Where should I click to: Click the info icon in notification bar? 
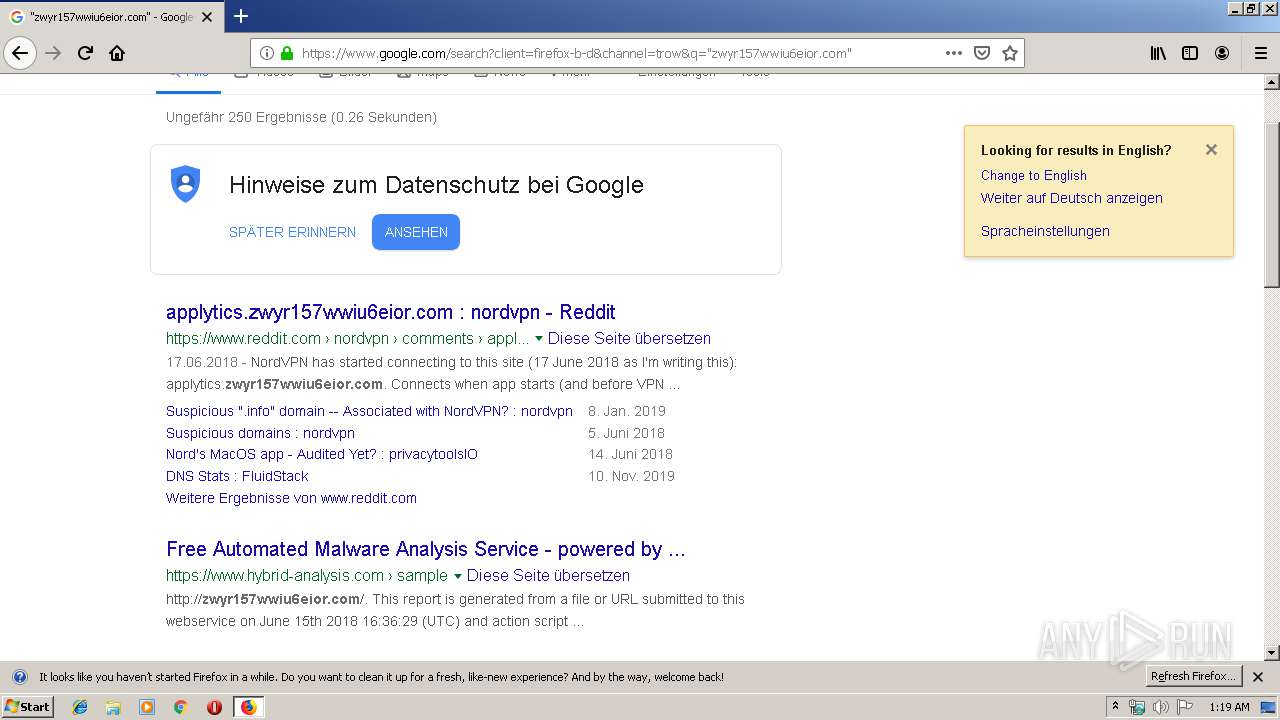tap(19, 677)
